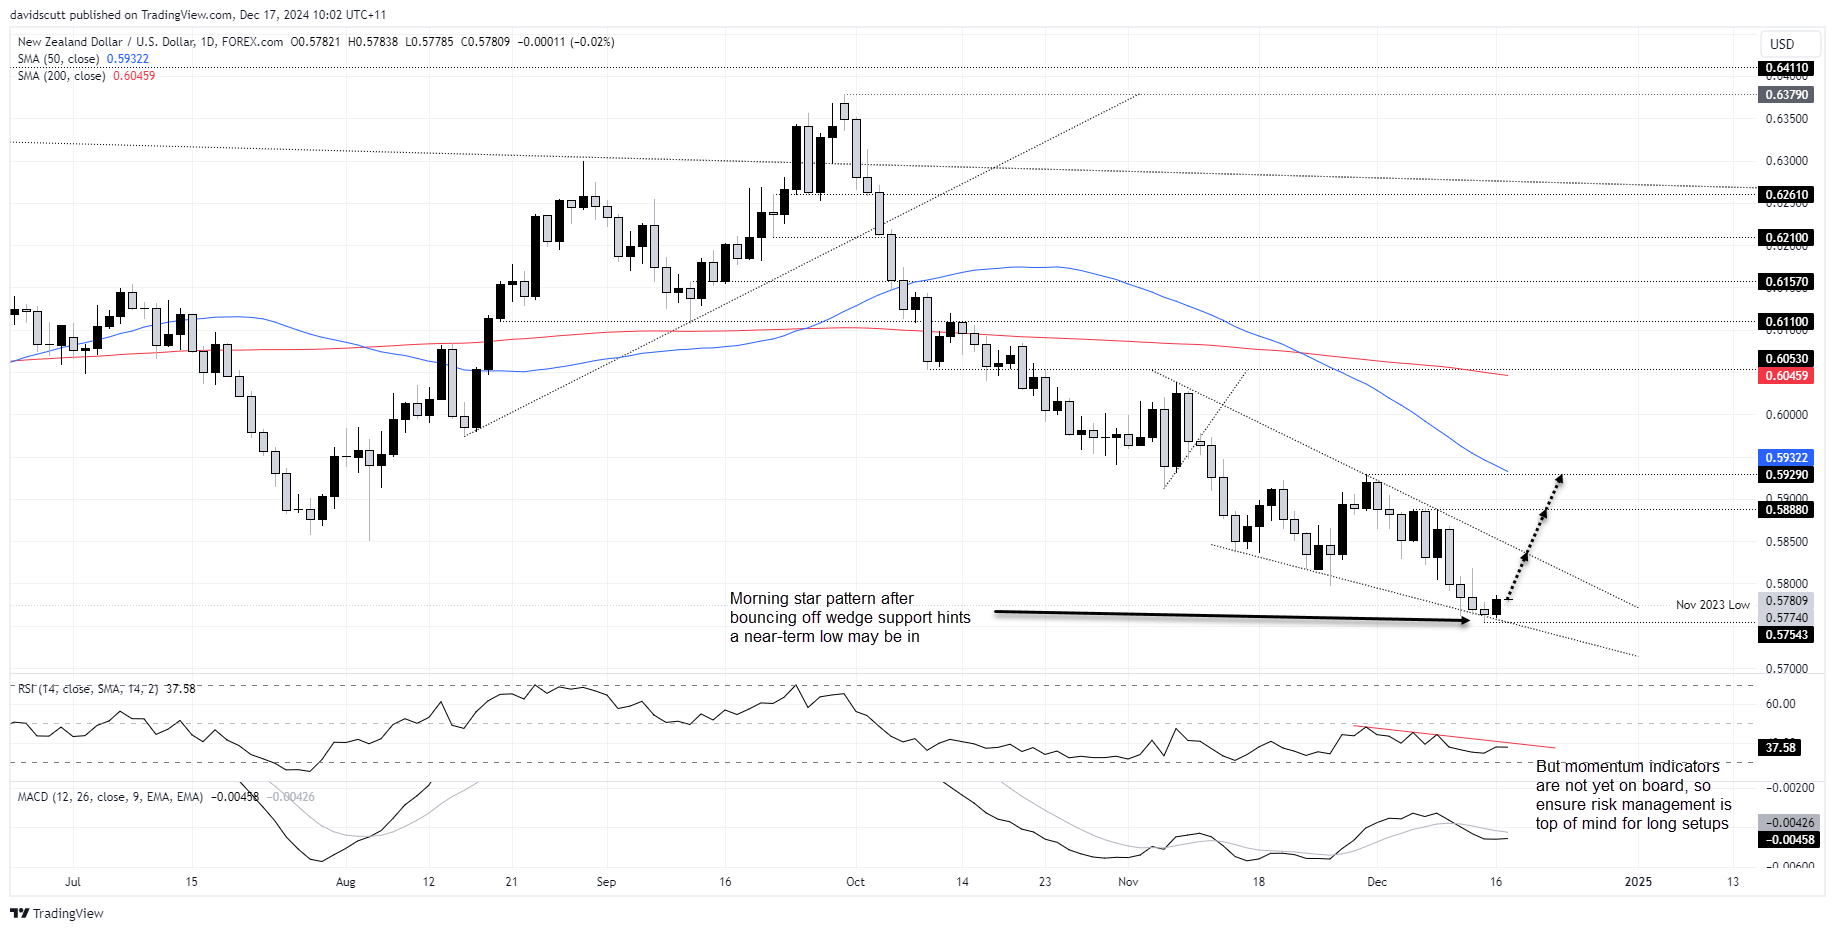This screenshot has width=1835, height=931.
Task: Click the Dec date on time axis
Action: coord(1377,882)
